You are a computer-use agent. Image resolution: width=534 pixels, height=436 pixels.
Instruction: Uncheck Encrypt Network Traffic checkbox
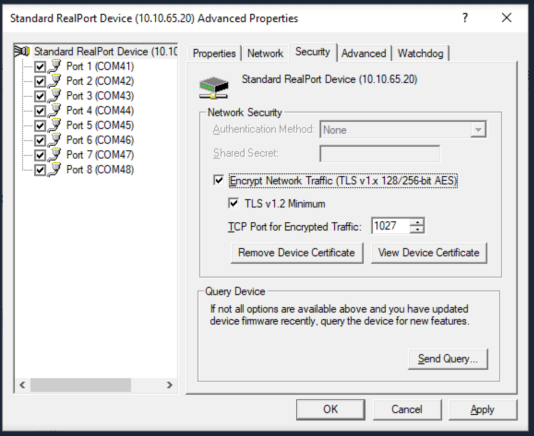pos(218,180)
